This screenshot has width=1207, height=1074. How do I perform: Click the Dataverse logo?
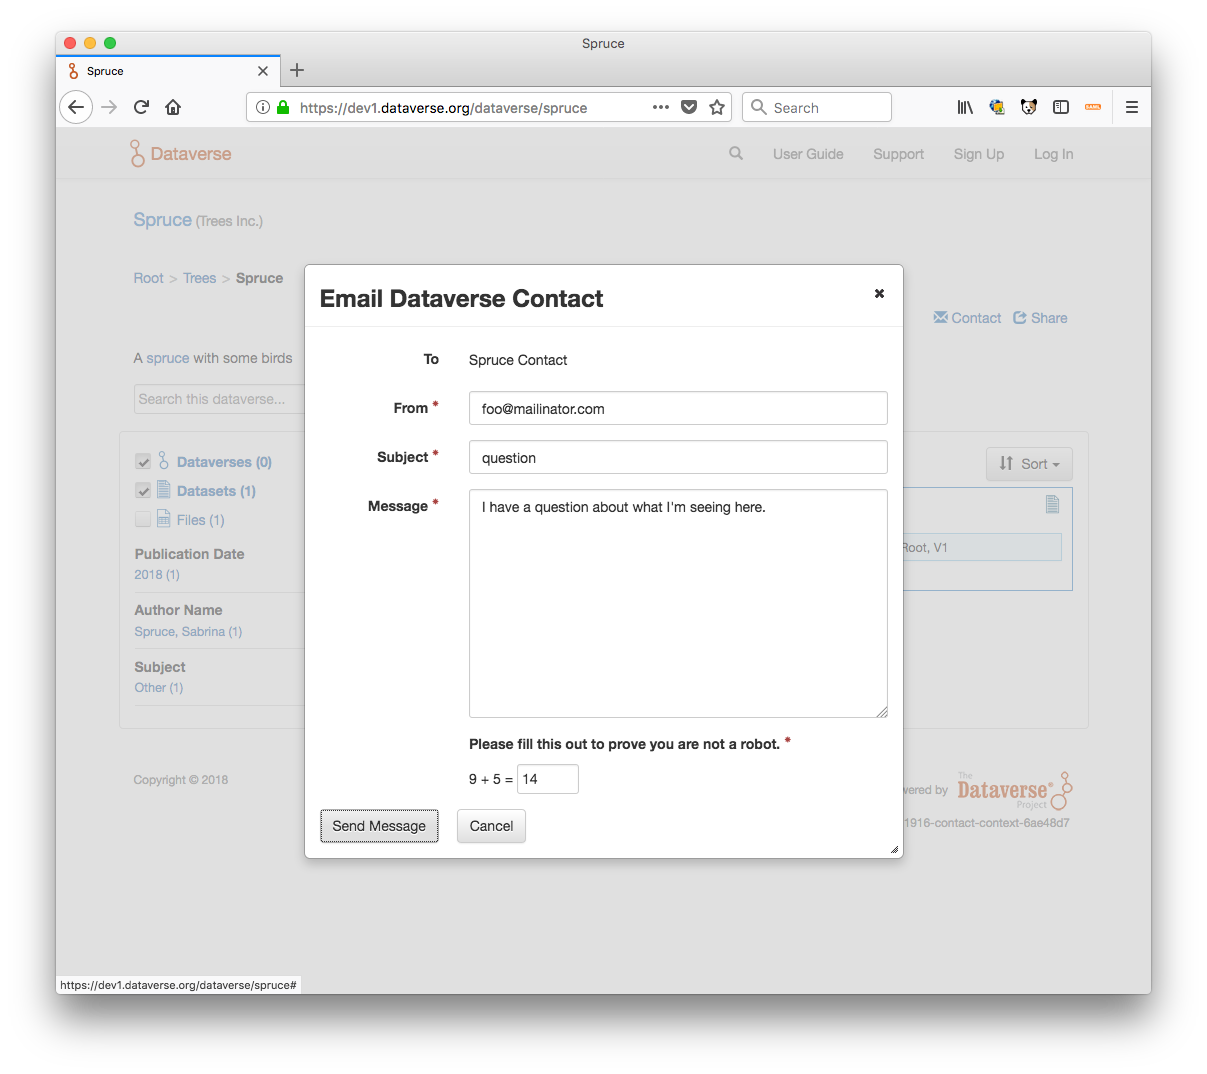[181, 154]
